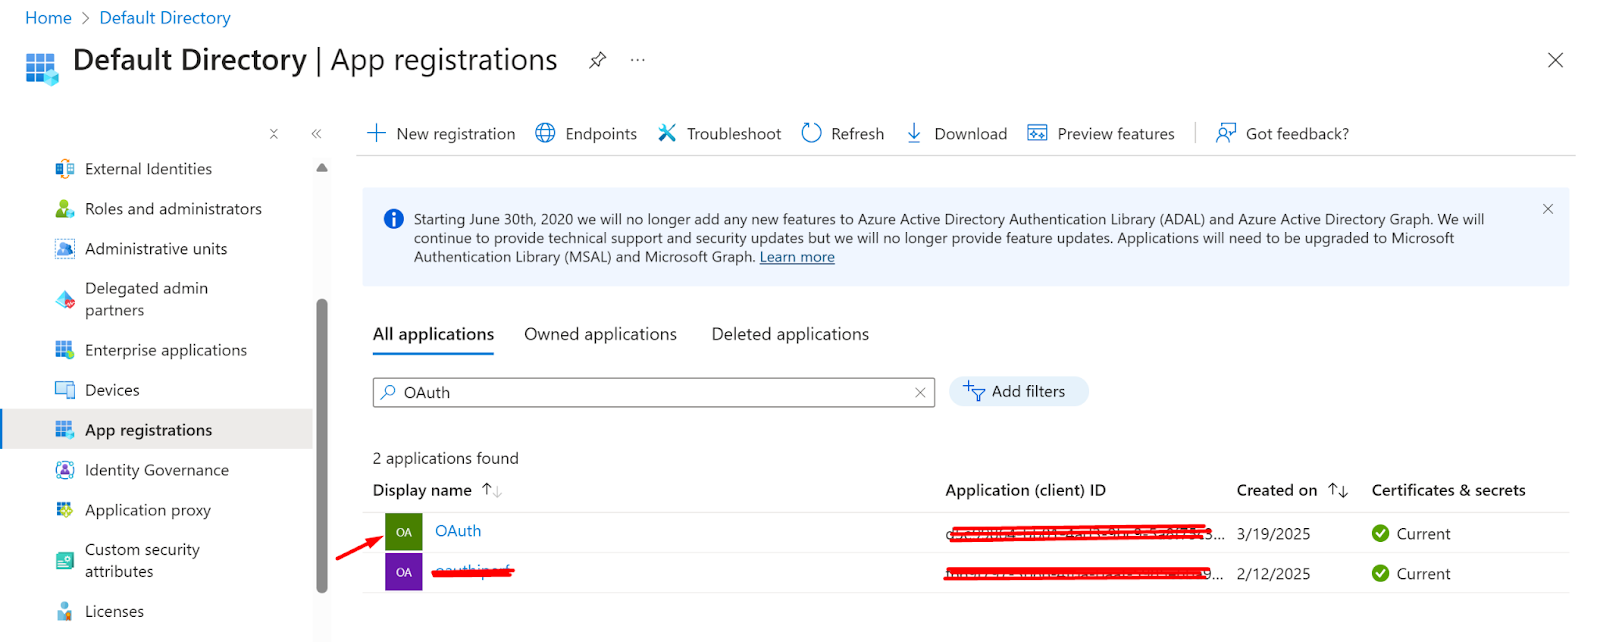Viewport: 1600px width, 642px height.
Task: Sort by Created on column arrows
Action: pos(1338,490)
